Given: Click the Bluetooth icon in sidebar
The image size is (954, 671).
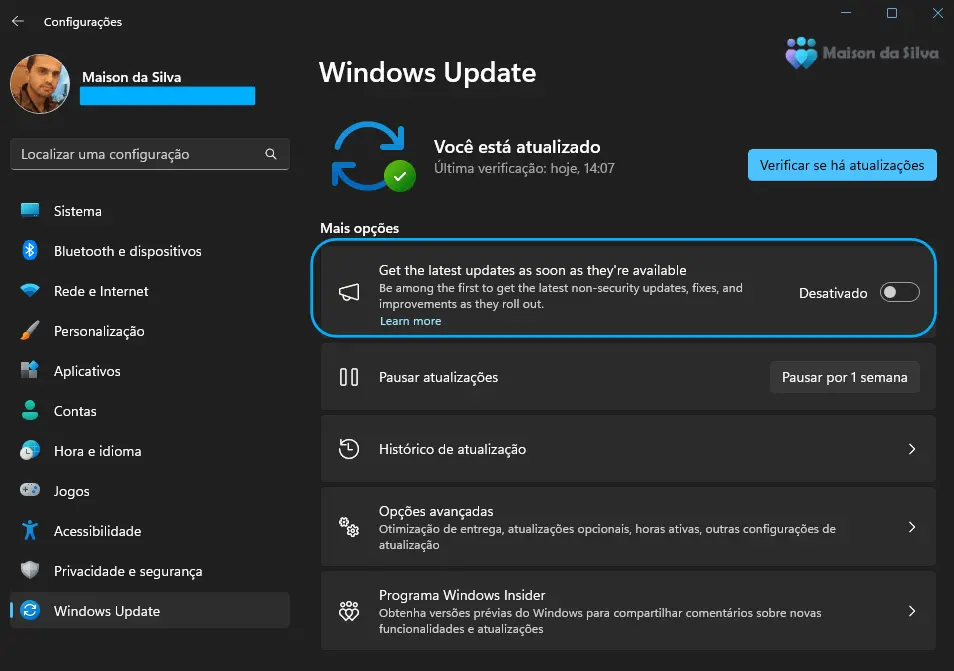Looking at the screenshot, I should (x=30, y=251).
